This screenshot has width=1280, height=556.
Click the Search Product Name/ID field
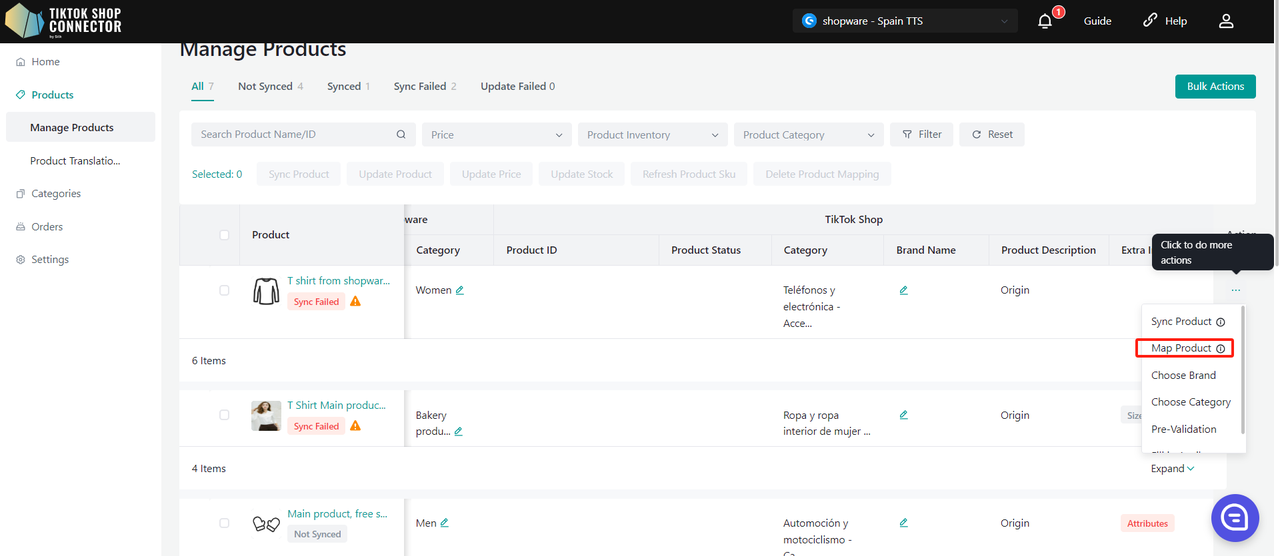tap(290, 135)
